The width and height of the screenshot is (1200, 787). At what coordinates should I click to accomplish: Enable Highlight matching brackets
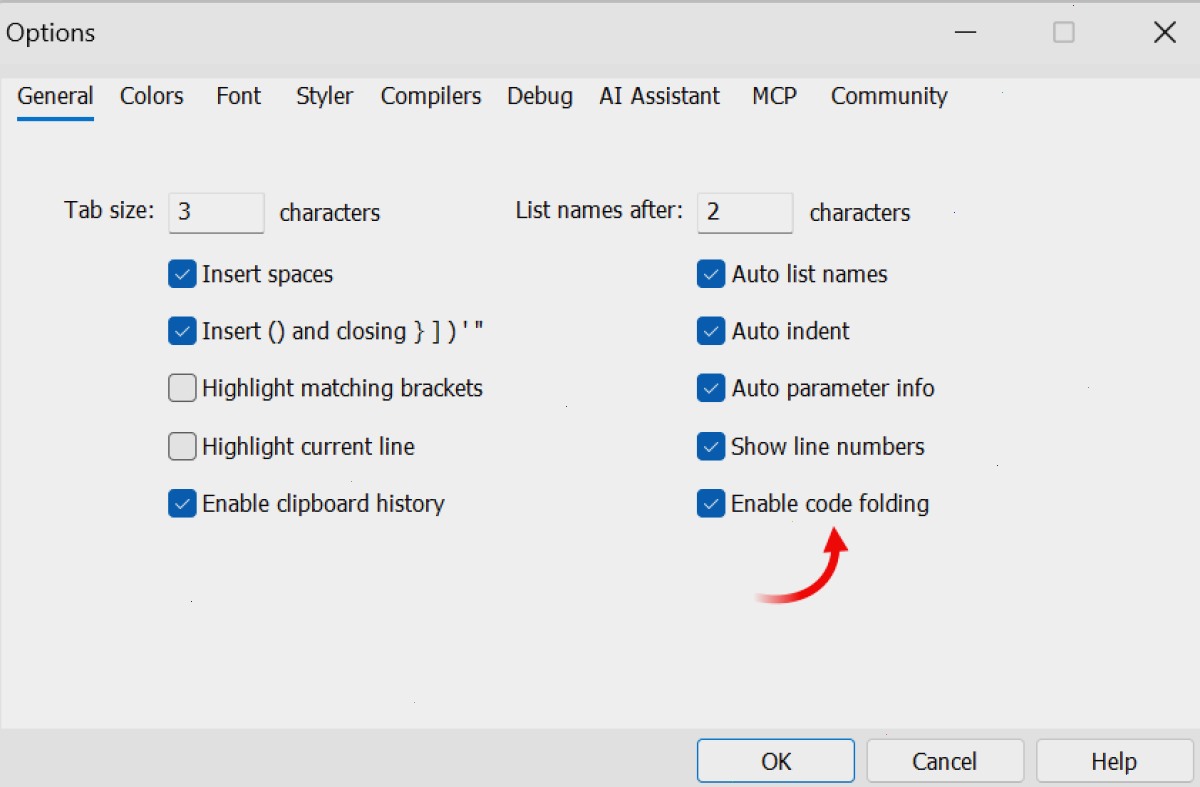click(182, 388)
